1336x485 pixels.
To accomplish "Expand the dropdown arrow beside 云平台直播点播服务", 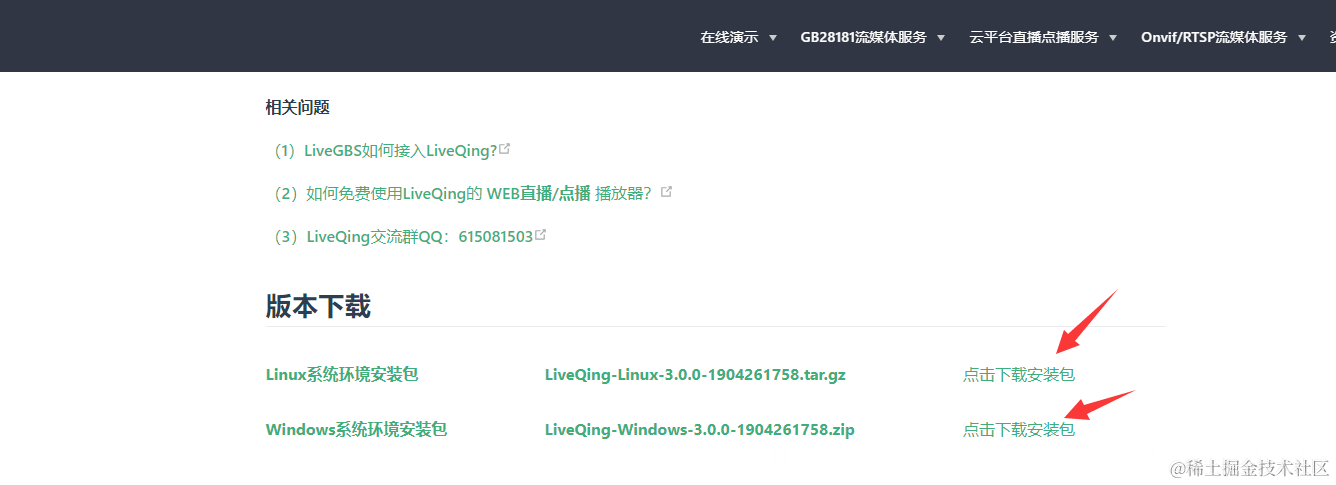I will 1112,38.
